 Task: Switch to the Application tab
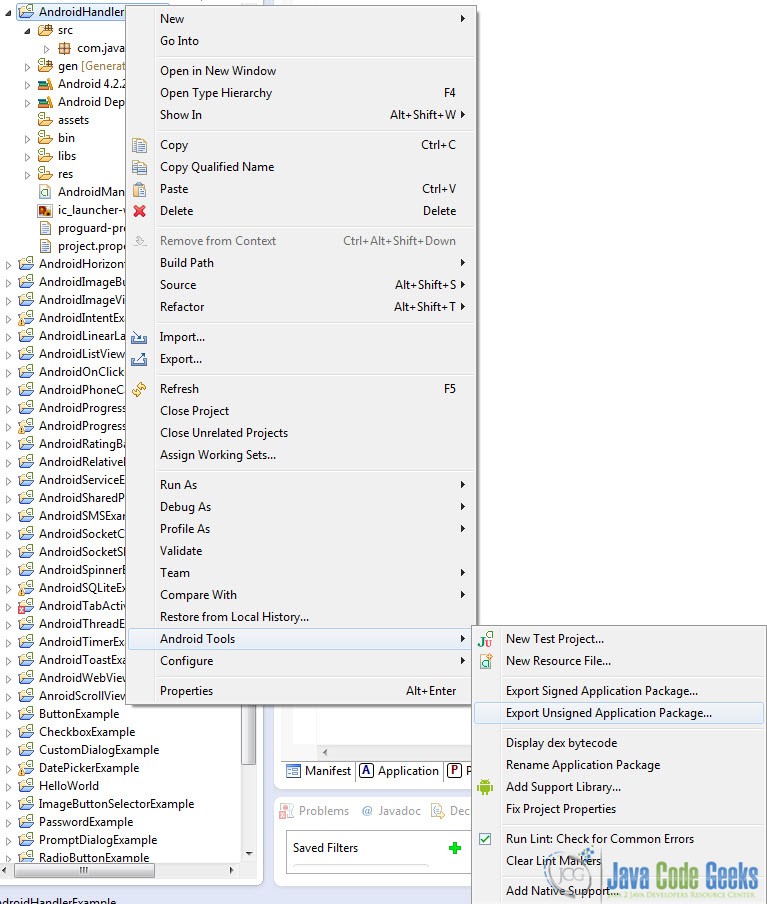click(x=399, y=771)
